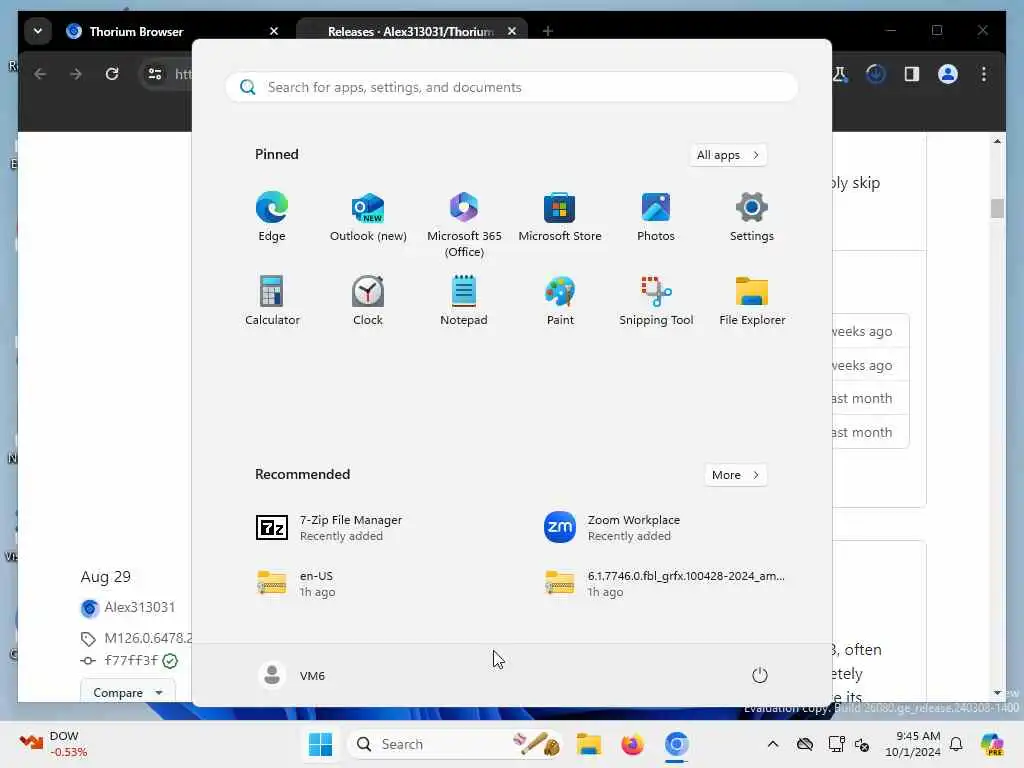Open the Paint app
This screenshot has width=1024, height=768.
click(x=560, y=300)
